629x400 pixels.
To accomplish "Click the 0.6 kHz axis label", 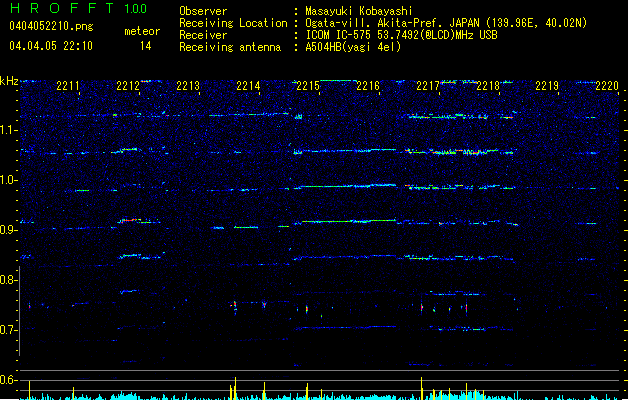I will pyautogui.click(x=9, y=380).
